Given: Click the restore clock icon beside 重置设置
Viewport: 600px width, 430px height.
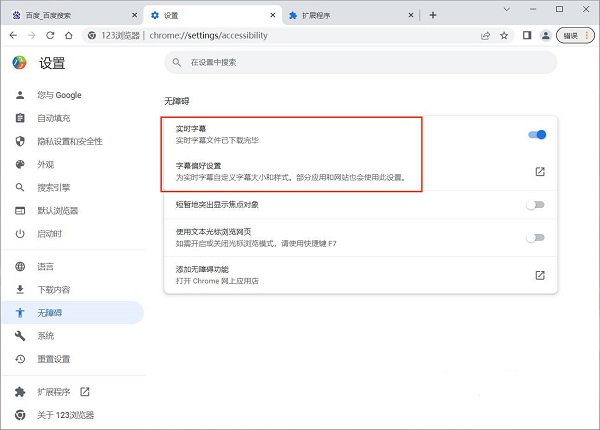Looking at the screenshot, I should pos(20,359).
